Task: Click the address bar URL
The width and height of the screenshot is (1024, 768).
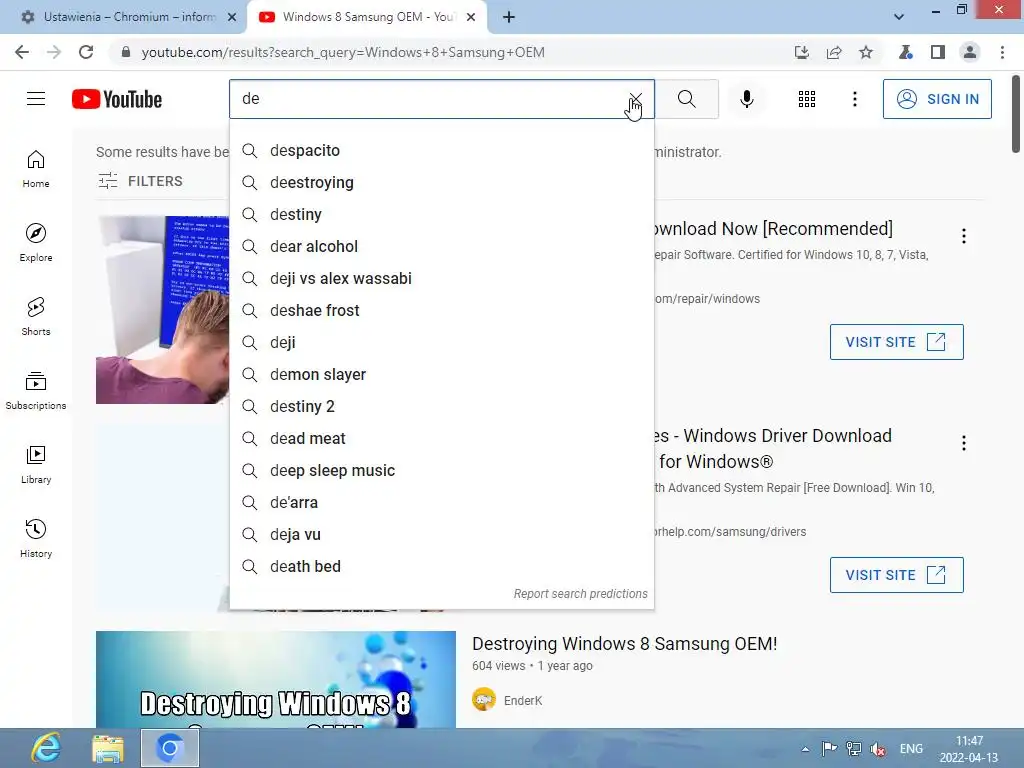Action: click(343, 52)
